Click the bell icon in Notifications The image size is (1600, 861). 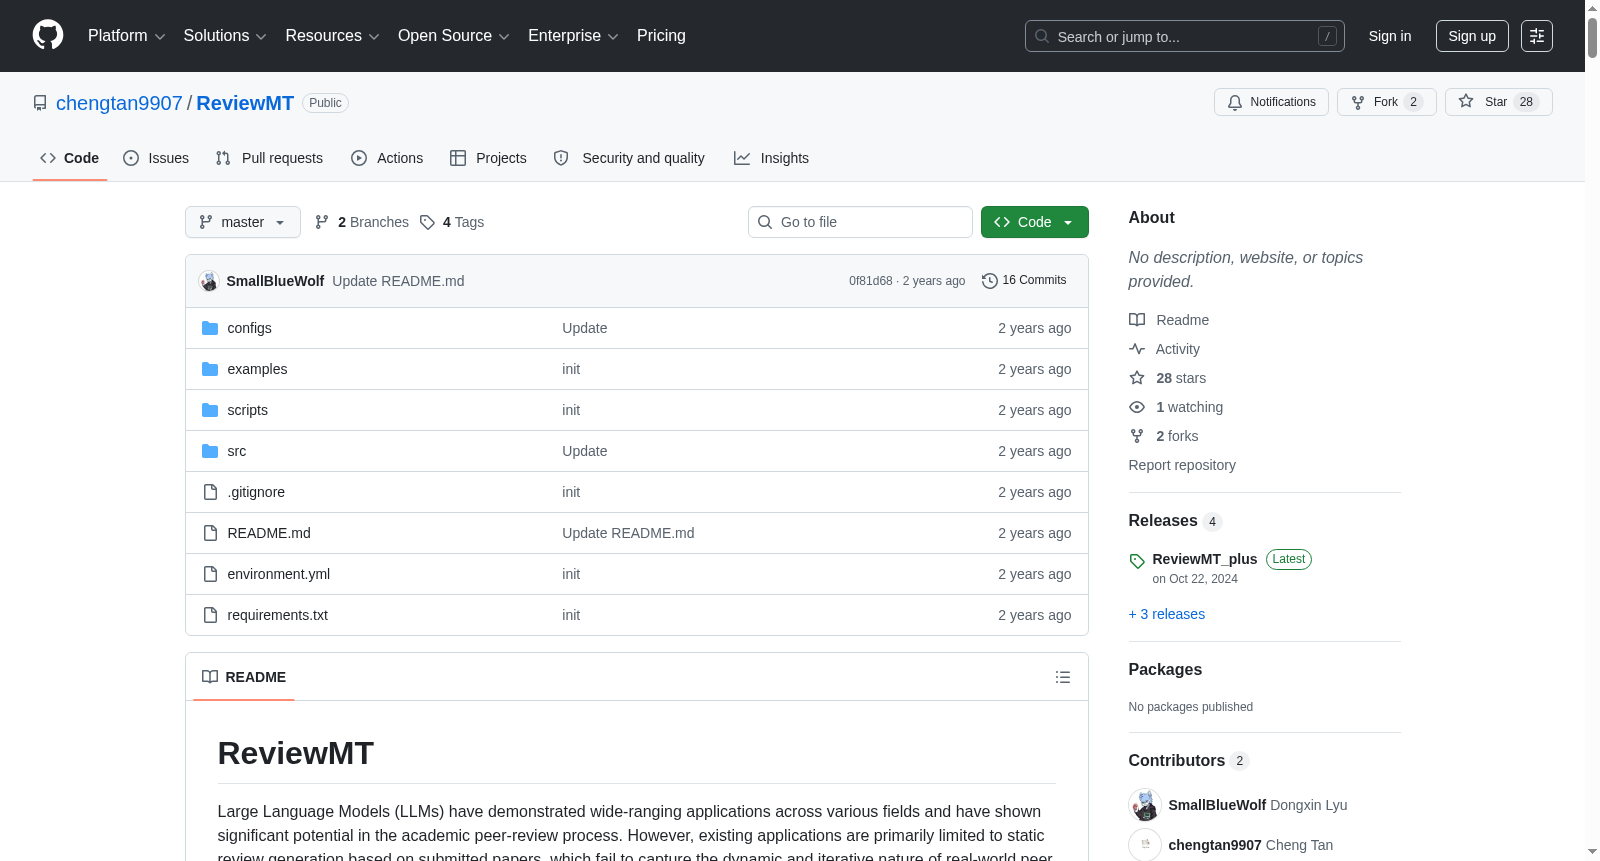[1235, 102]
